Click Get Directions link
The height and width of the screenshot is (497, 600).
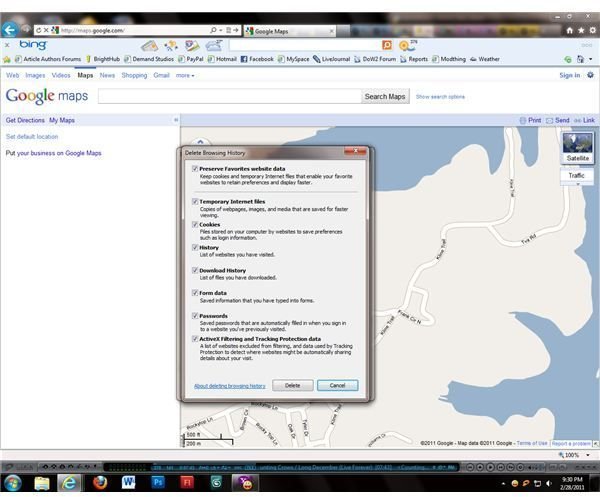pyautogui.click(x=25, y=120)
